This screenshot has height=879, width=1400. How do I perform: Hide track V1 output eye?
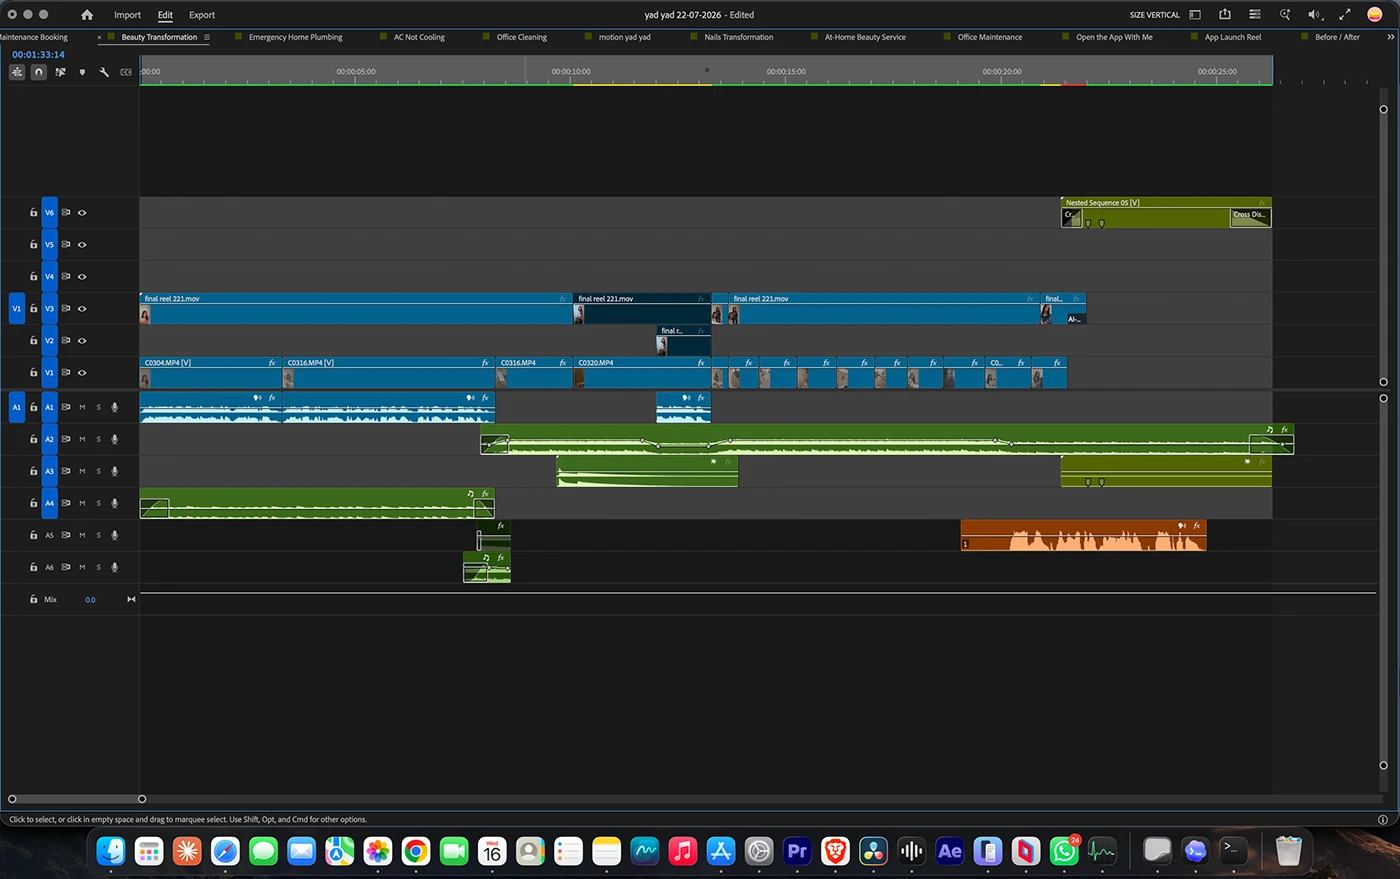coord(82,373)
